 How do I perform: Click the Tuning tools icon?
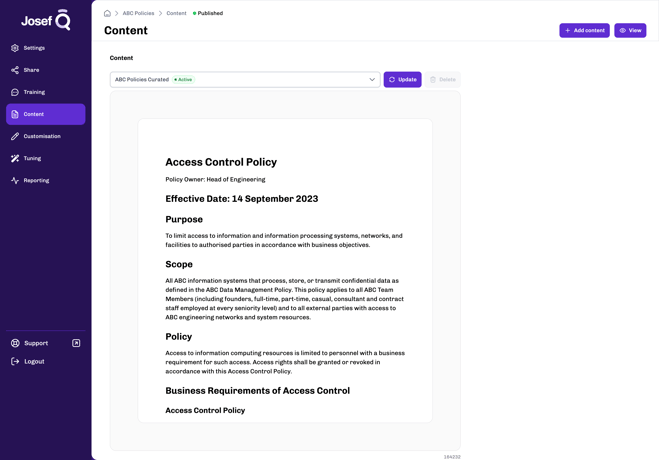pos(15,158)
